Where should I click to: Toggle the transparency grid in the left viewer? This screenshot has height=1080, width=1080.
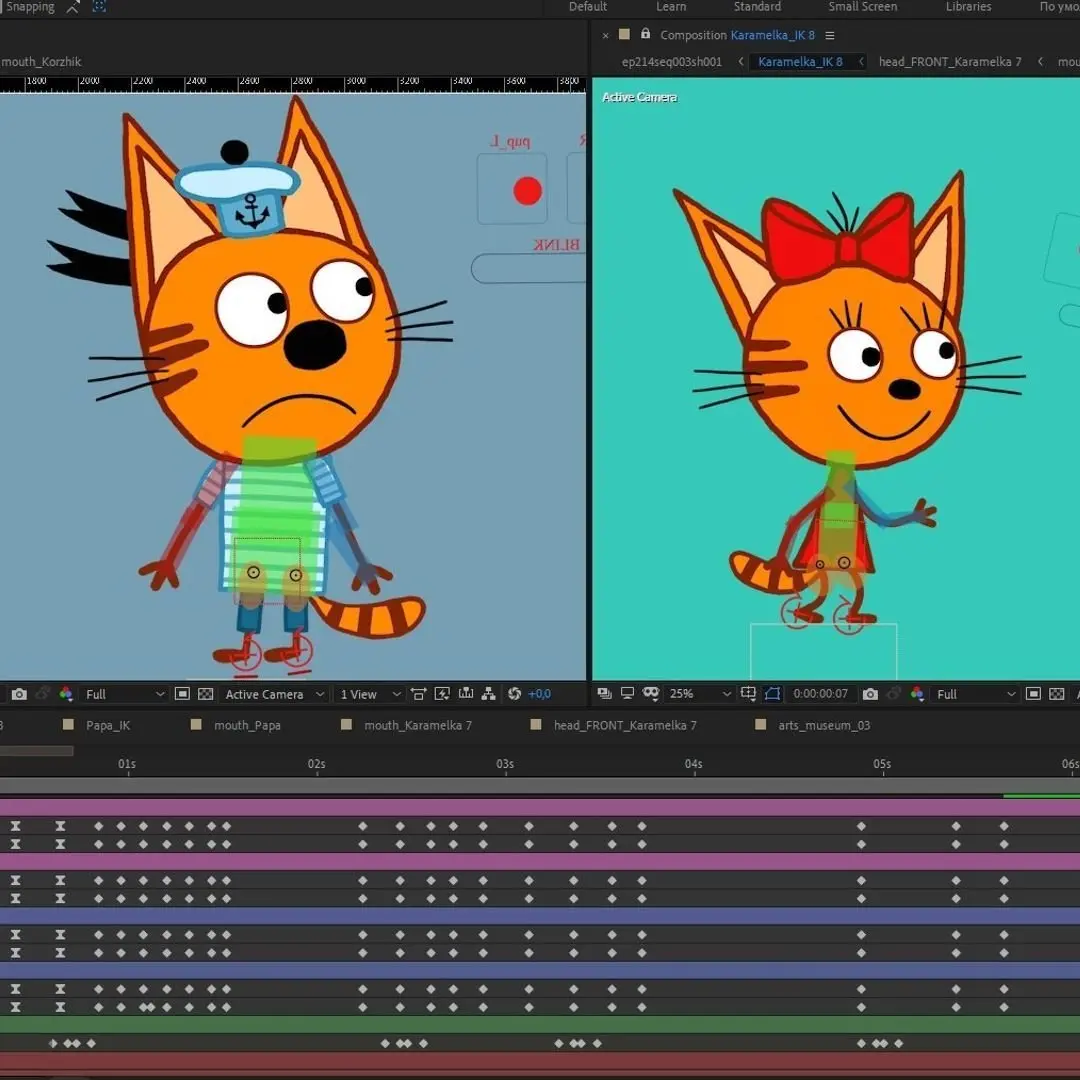(x=206, y=694)
